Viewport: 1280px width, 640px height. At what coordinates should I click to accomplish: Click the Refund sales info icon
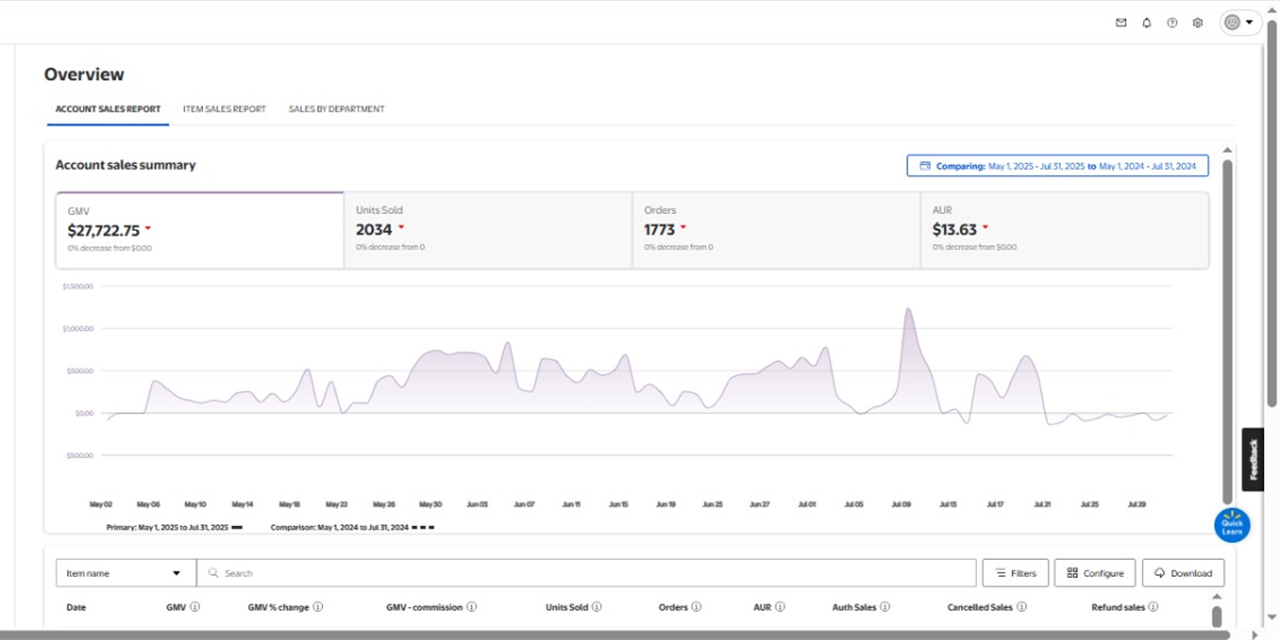(1153, 606)
